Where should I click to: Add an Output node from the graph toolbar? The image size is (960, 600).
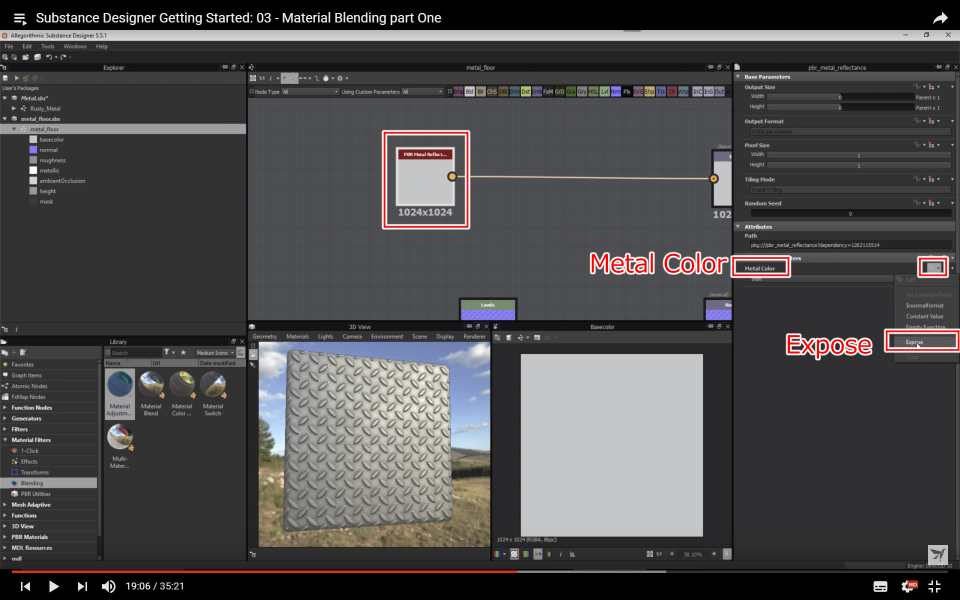click(719, 91)
